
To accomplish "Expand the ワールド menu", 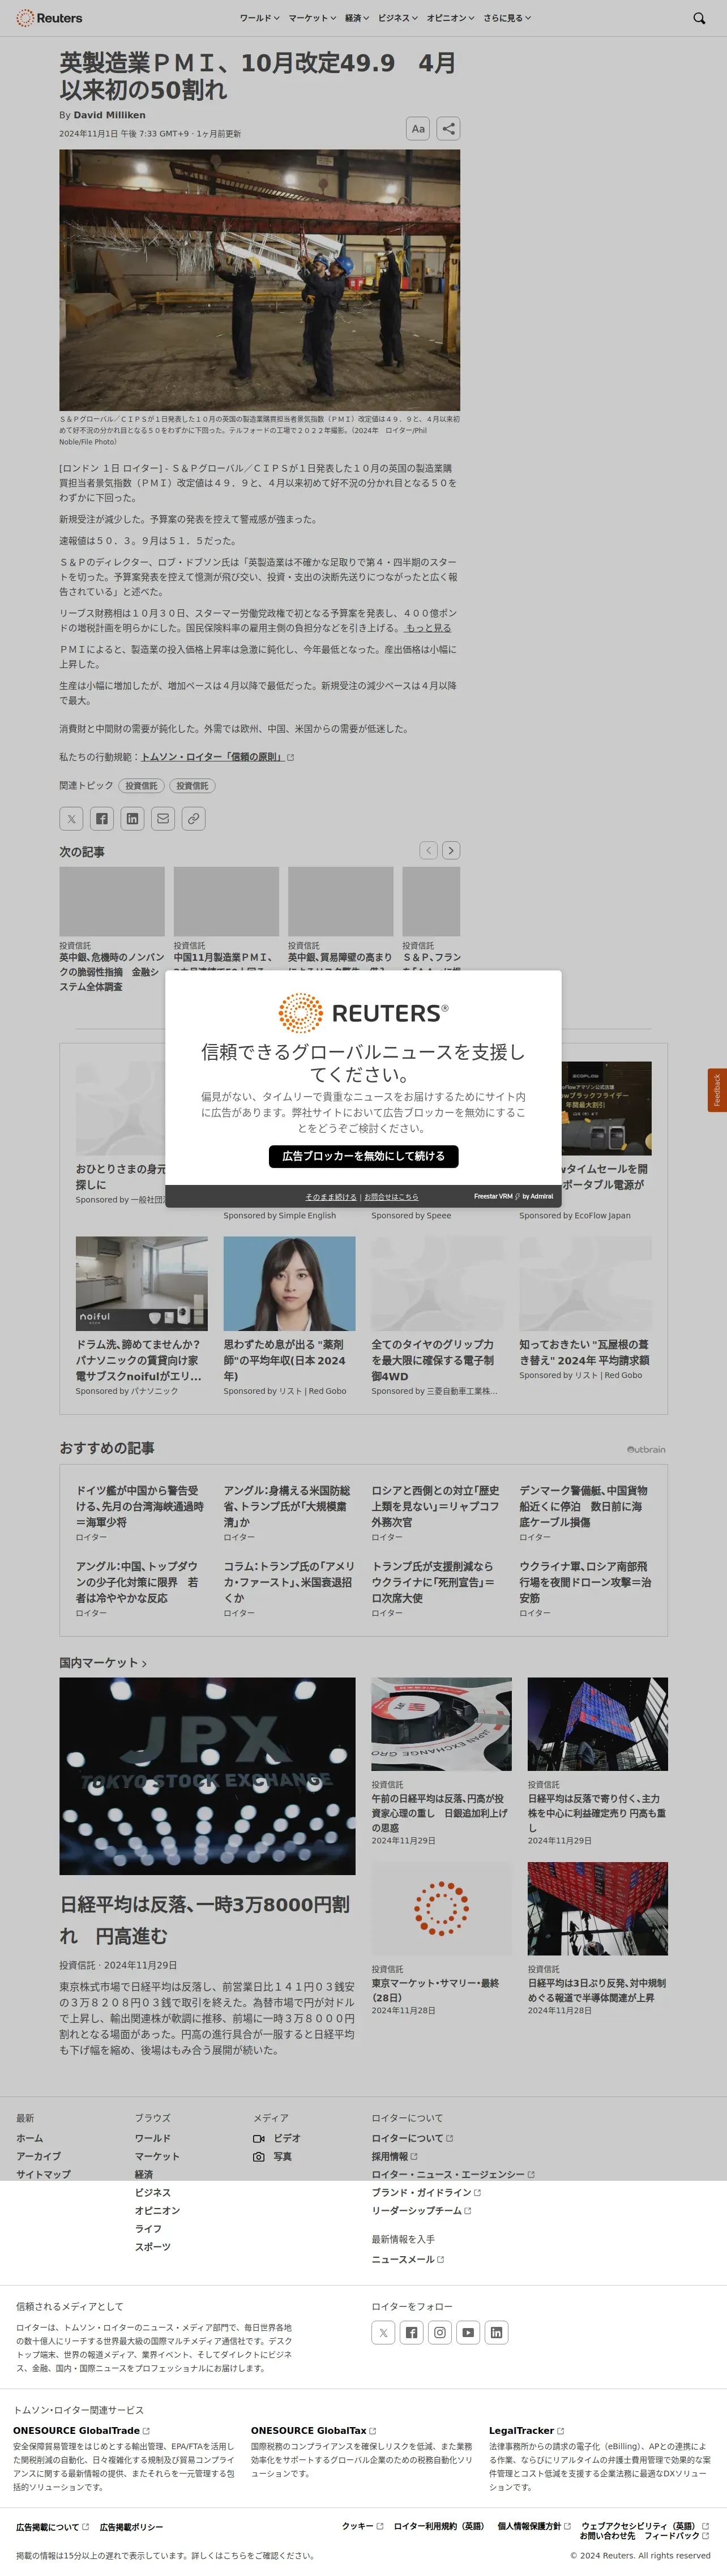I will [259, 18].
